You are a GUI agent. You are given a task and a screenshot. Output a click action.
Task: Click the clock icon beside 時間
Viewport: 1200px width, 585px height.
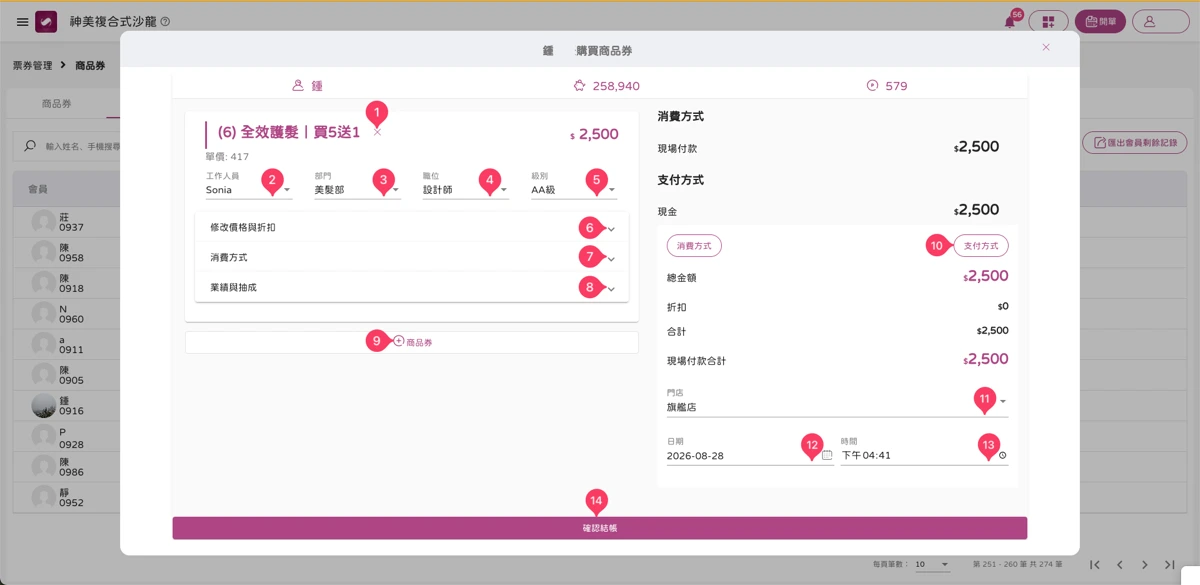tap(1002, 455)
